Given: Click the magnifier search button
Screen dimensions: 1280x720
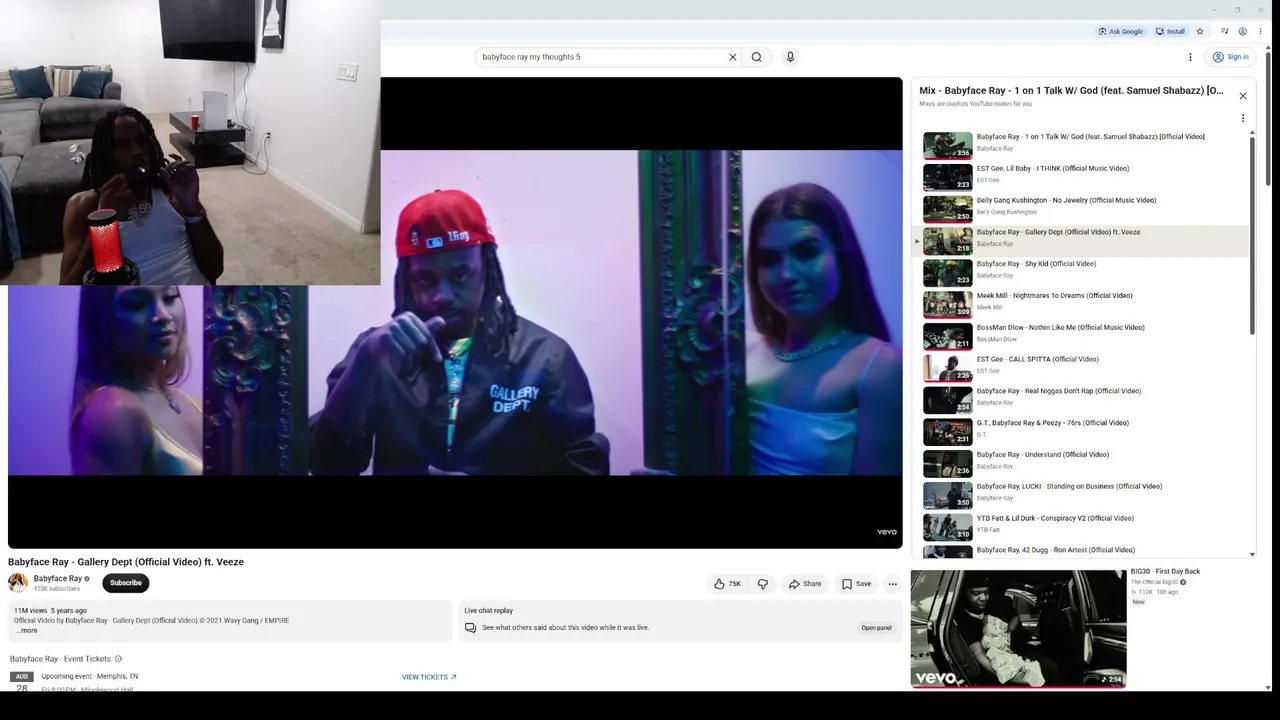Looking at the screenshot, I should pos(757,57).
